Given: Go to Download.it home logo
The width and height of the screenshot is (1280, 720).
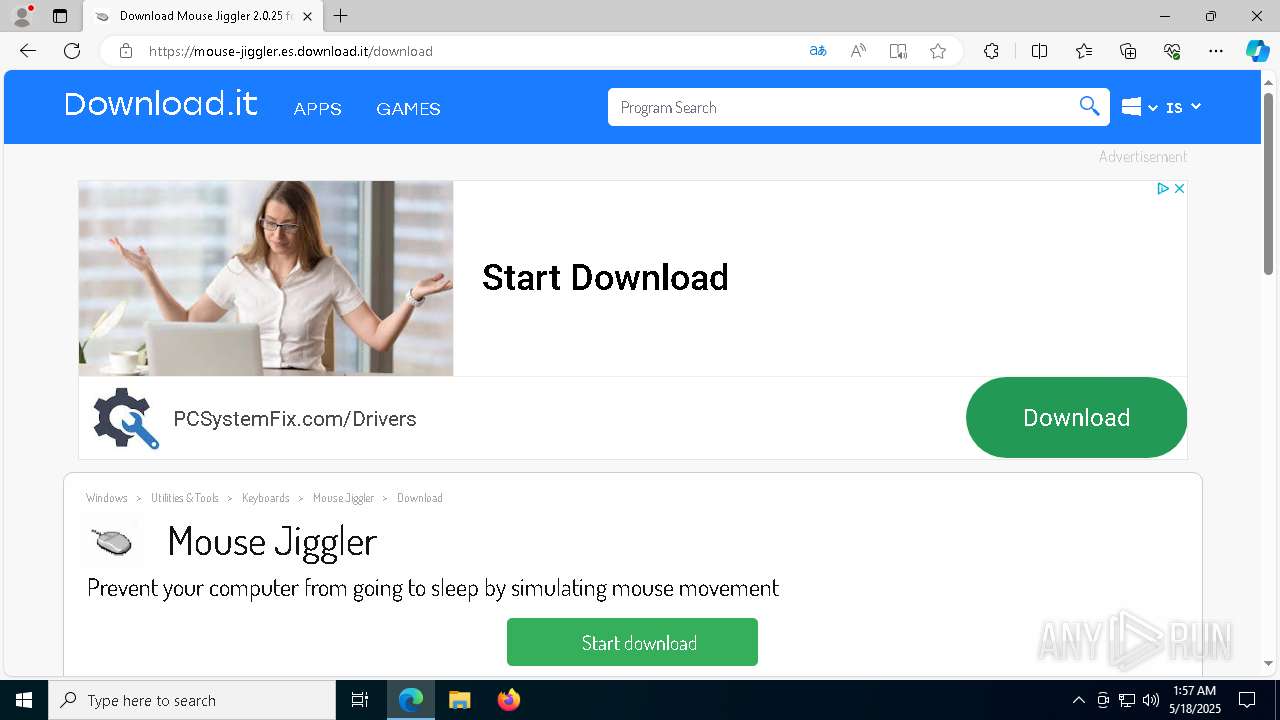Looking at the screenshot, I should tap(161, 104).
